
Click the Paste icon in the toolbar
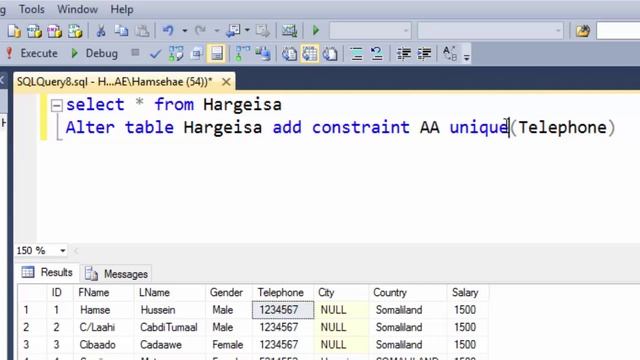tap(142, 31)
